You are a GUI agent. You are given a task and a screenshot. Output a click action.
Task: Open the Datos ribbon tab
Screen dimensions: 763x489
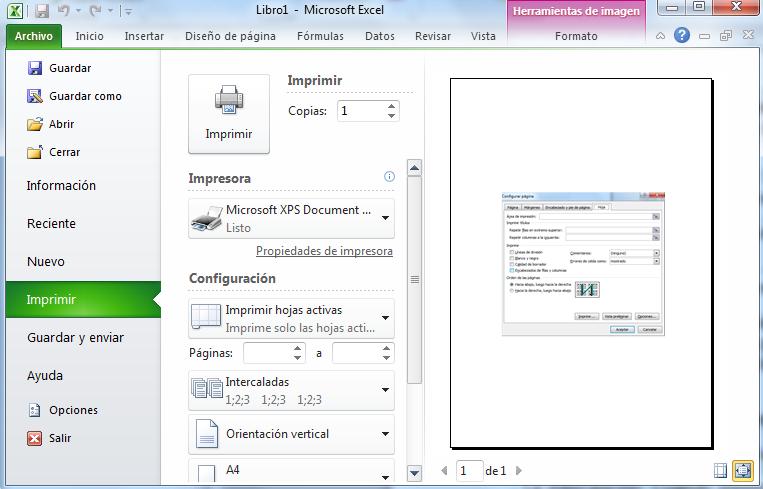(x=380, y=36)
